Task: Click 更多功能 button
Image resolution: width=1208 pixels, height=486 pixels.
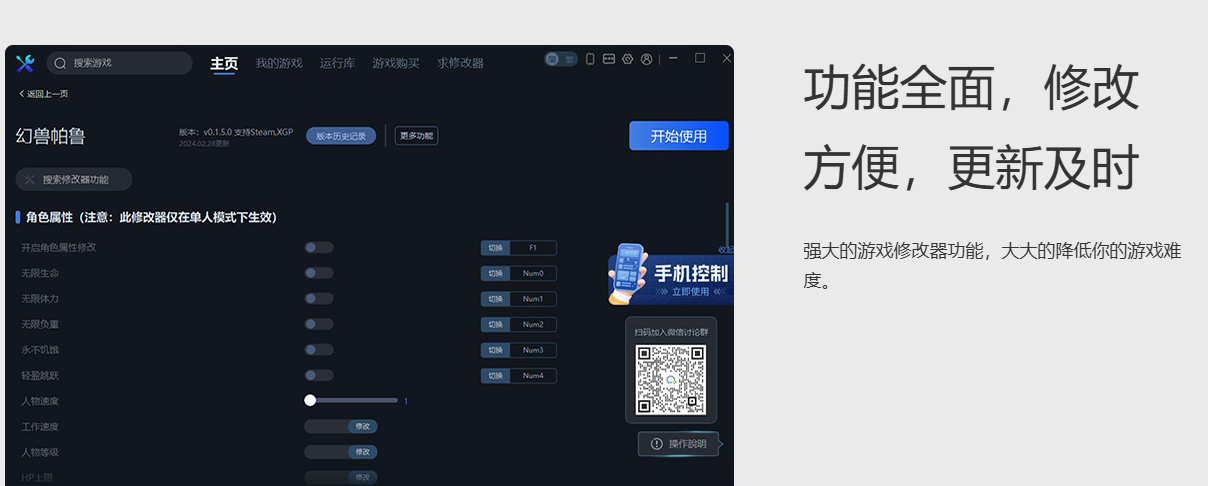Action: (416, 136)
